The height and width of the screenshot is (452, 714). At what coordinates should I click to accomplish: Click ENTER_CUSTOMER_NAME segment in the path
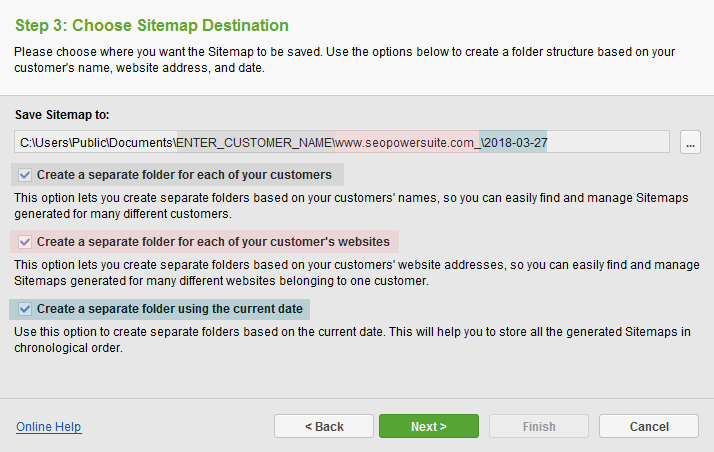coord(256,142)
